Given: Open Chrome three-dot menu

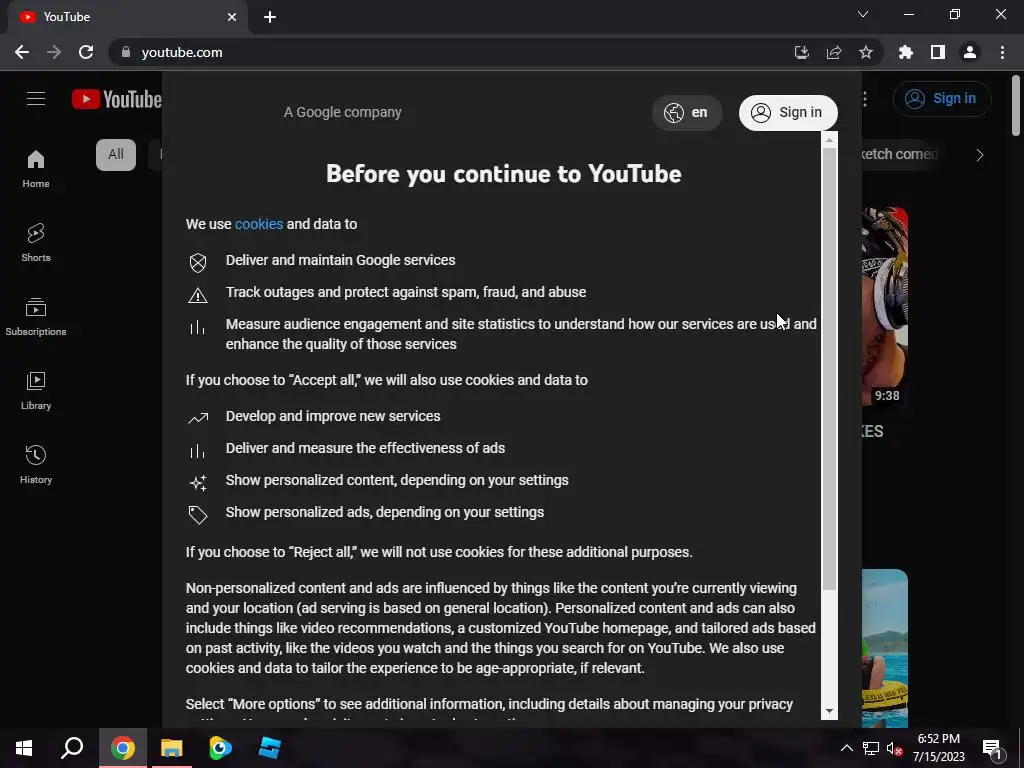Looking at the screenshot, I should point(1002,52).
